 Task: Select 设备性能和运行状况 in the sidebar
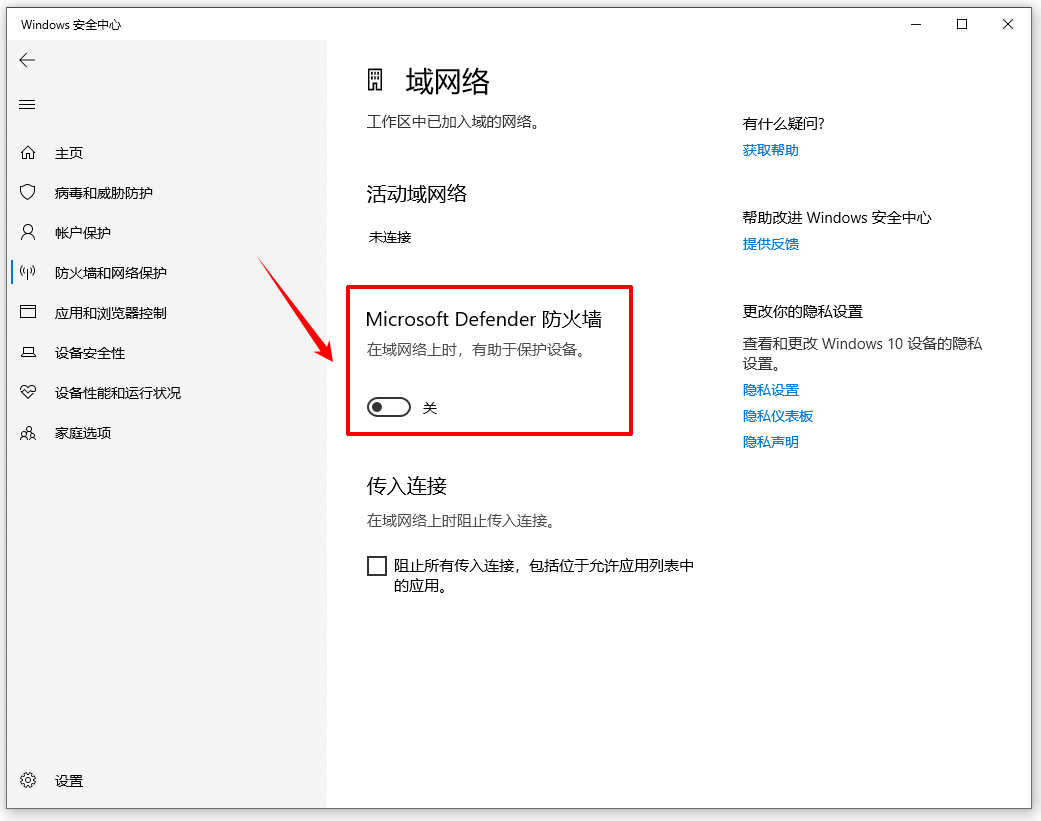(x=118, y=393)
